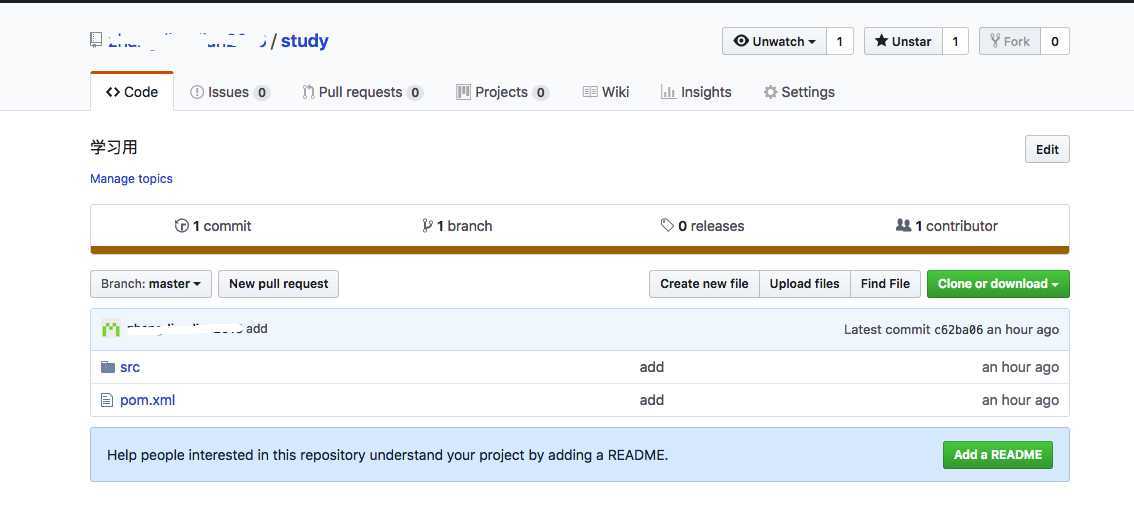Click Upload files button
The height and width of the screenshot is (509, 1134).
pos(805,284)
